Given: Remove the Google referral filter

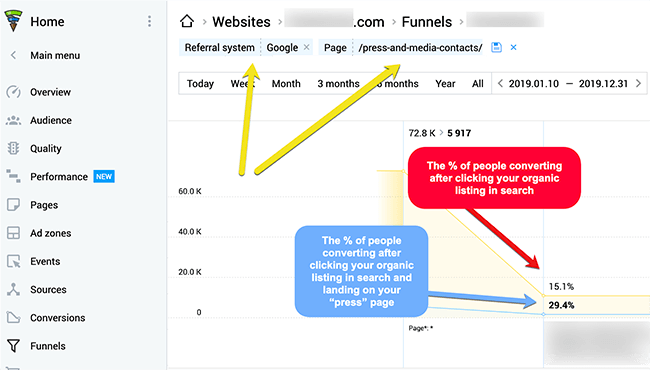Looking at the screenshot, I should [306, 47].
